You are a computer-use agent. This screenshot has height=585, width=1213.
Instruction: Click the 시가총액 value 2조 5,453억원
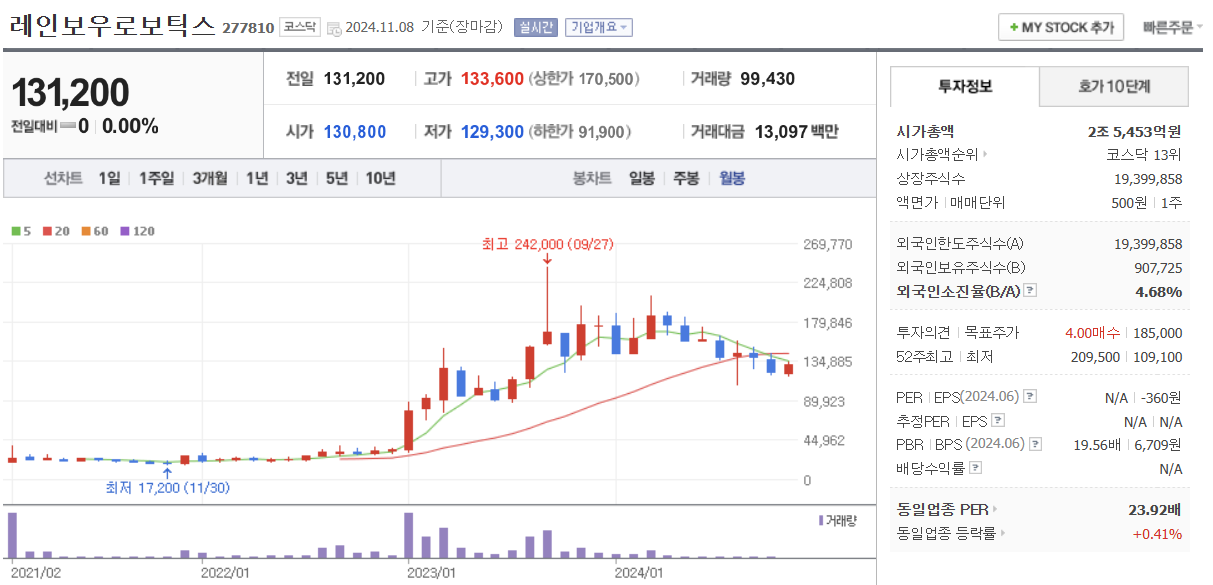(1135, 131)
